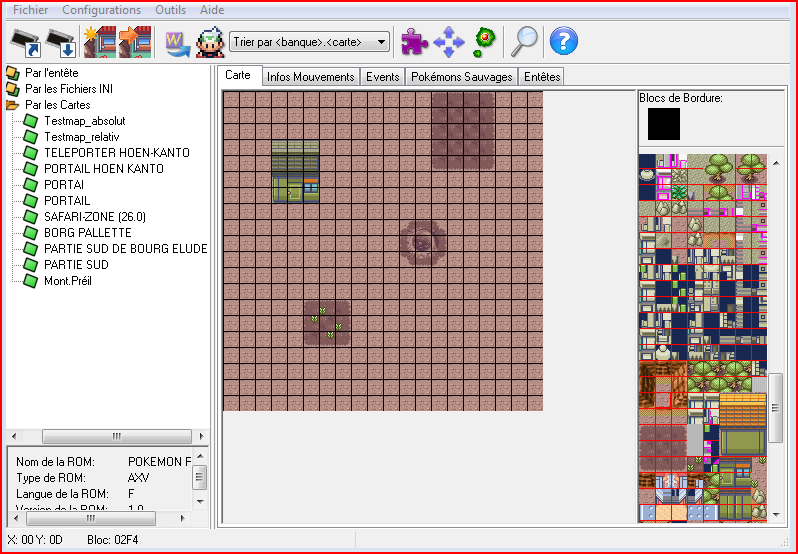This screenshot has height=554, width=798.
Task: Click the dark dirt patch at the top of the map
Action: pos(463,131)
